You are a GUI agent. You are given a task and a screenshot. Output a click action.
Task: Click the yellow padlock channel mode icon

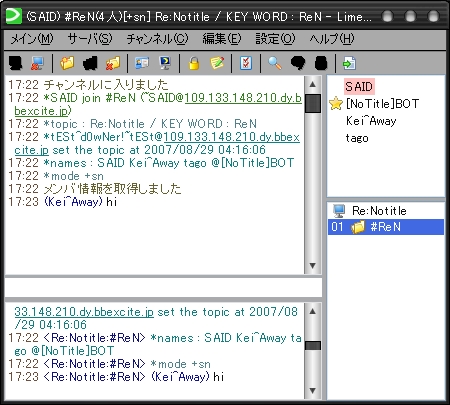coord(194,63)
